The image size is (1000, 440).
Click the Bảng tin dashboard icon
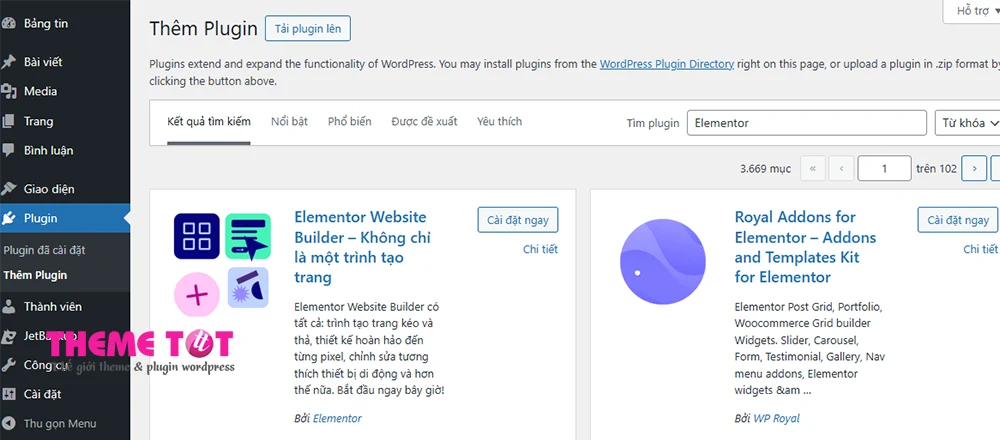(8, 24)
